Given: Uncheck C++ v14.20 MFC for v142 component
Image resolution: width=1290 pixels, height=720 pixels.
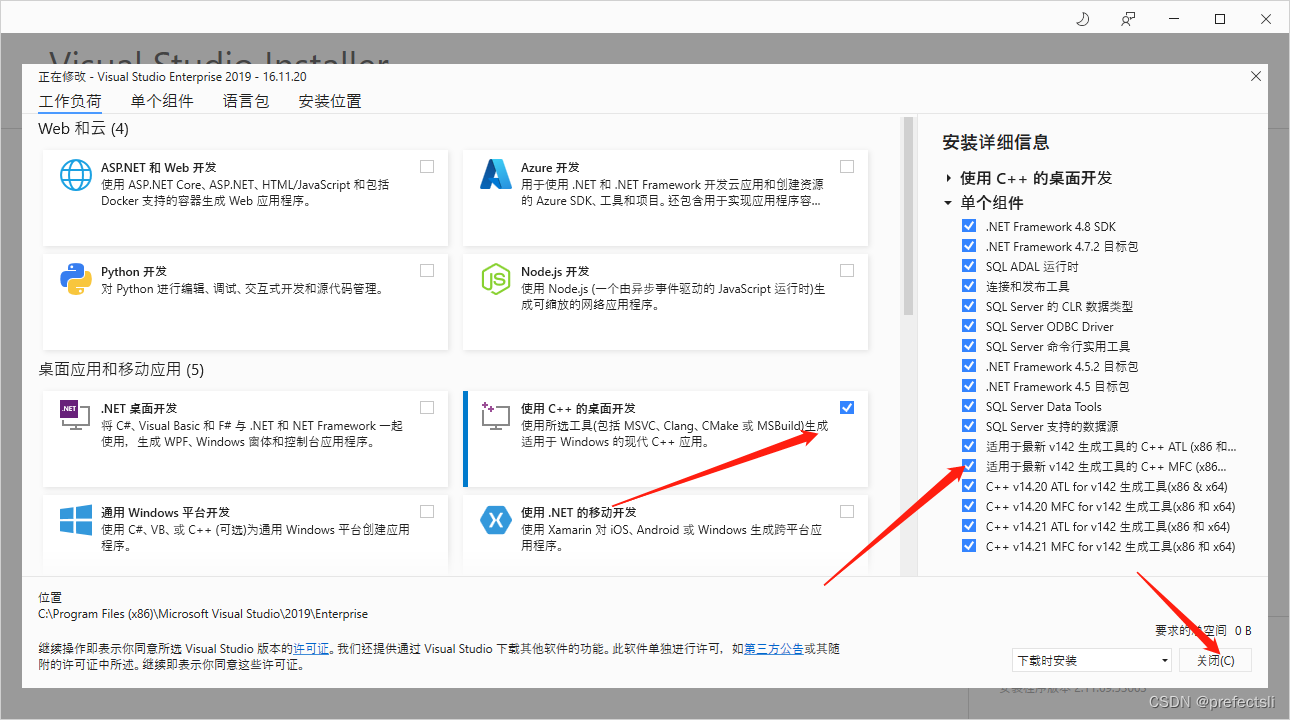Looking at the screenshot, I should click(968, 506).
